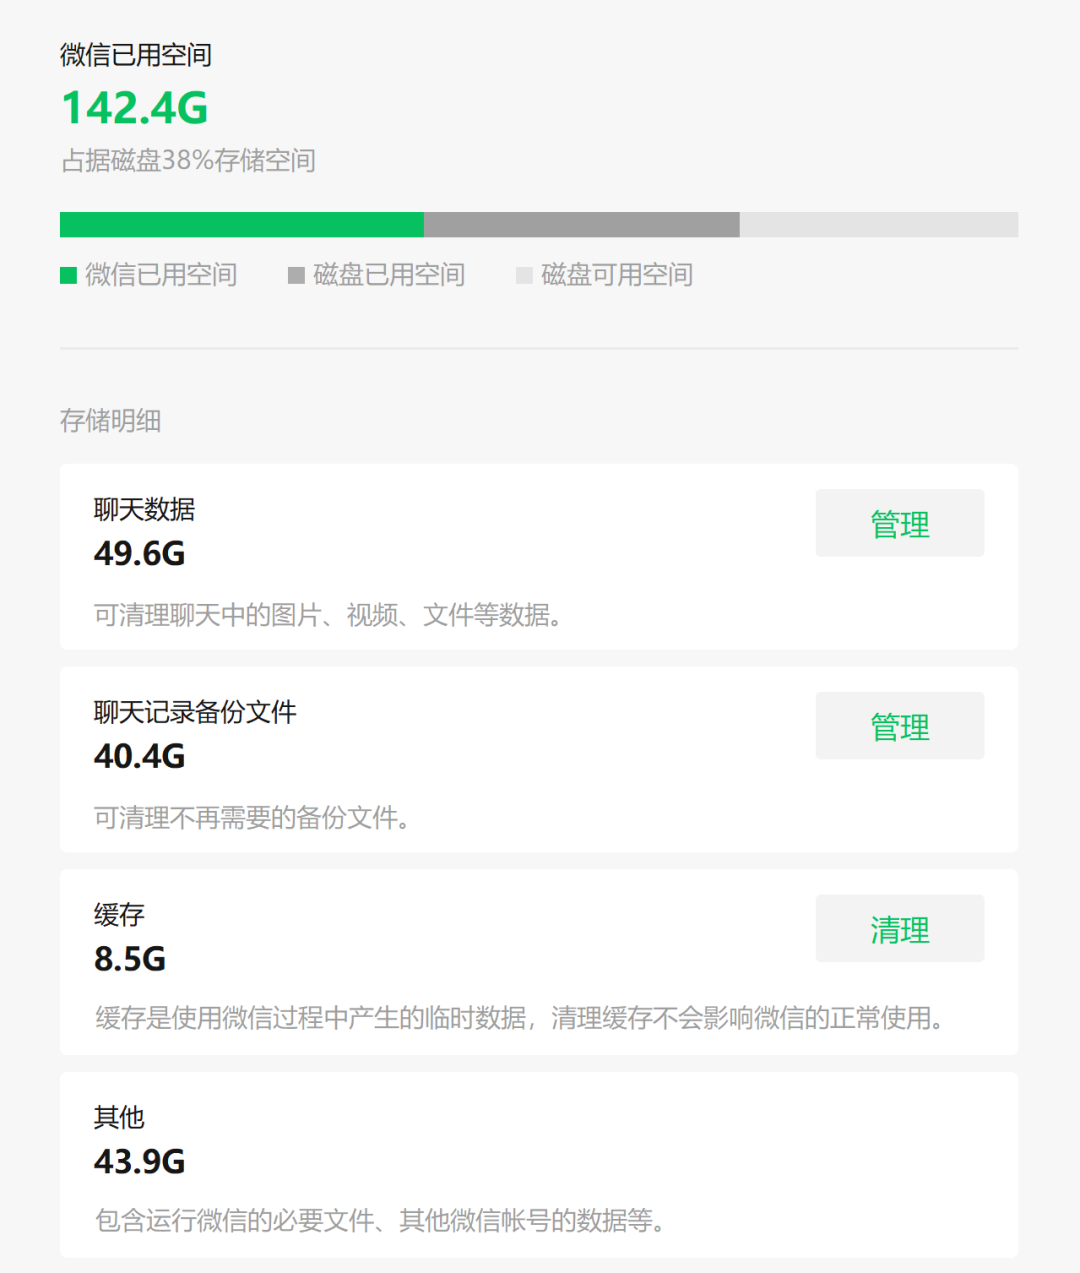
Task: Click the 占据磁盘38%存储空间 text
Action: [x=188, y=161]
